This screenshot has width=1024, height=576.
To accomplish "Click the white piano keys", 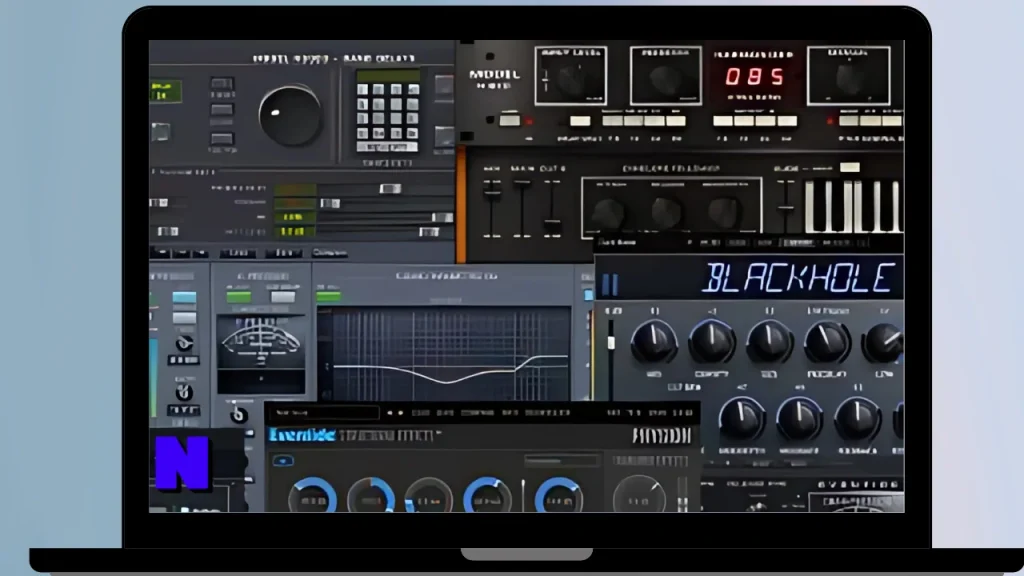I will click(854, 206).
